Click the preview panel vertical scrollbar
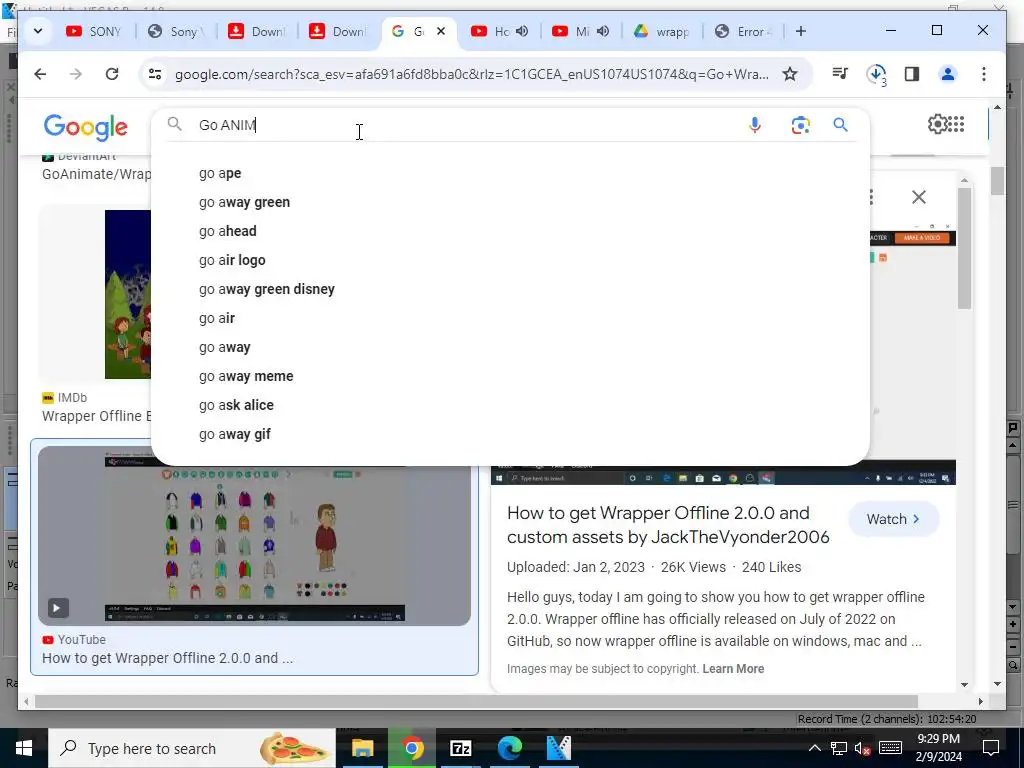Viewport: 1024px width, 768px height. tap(965, 247)
